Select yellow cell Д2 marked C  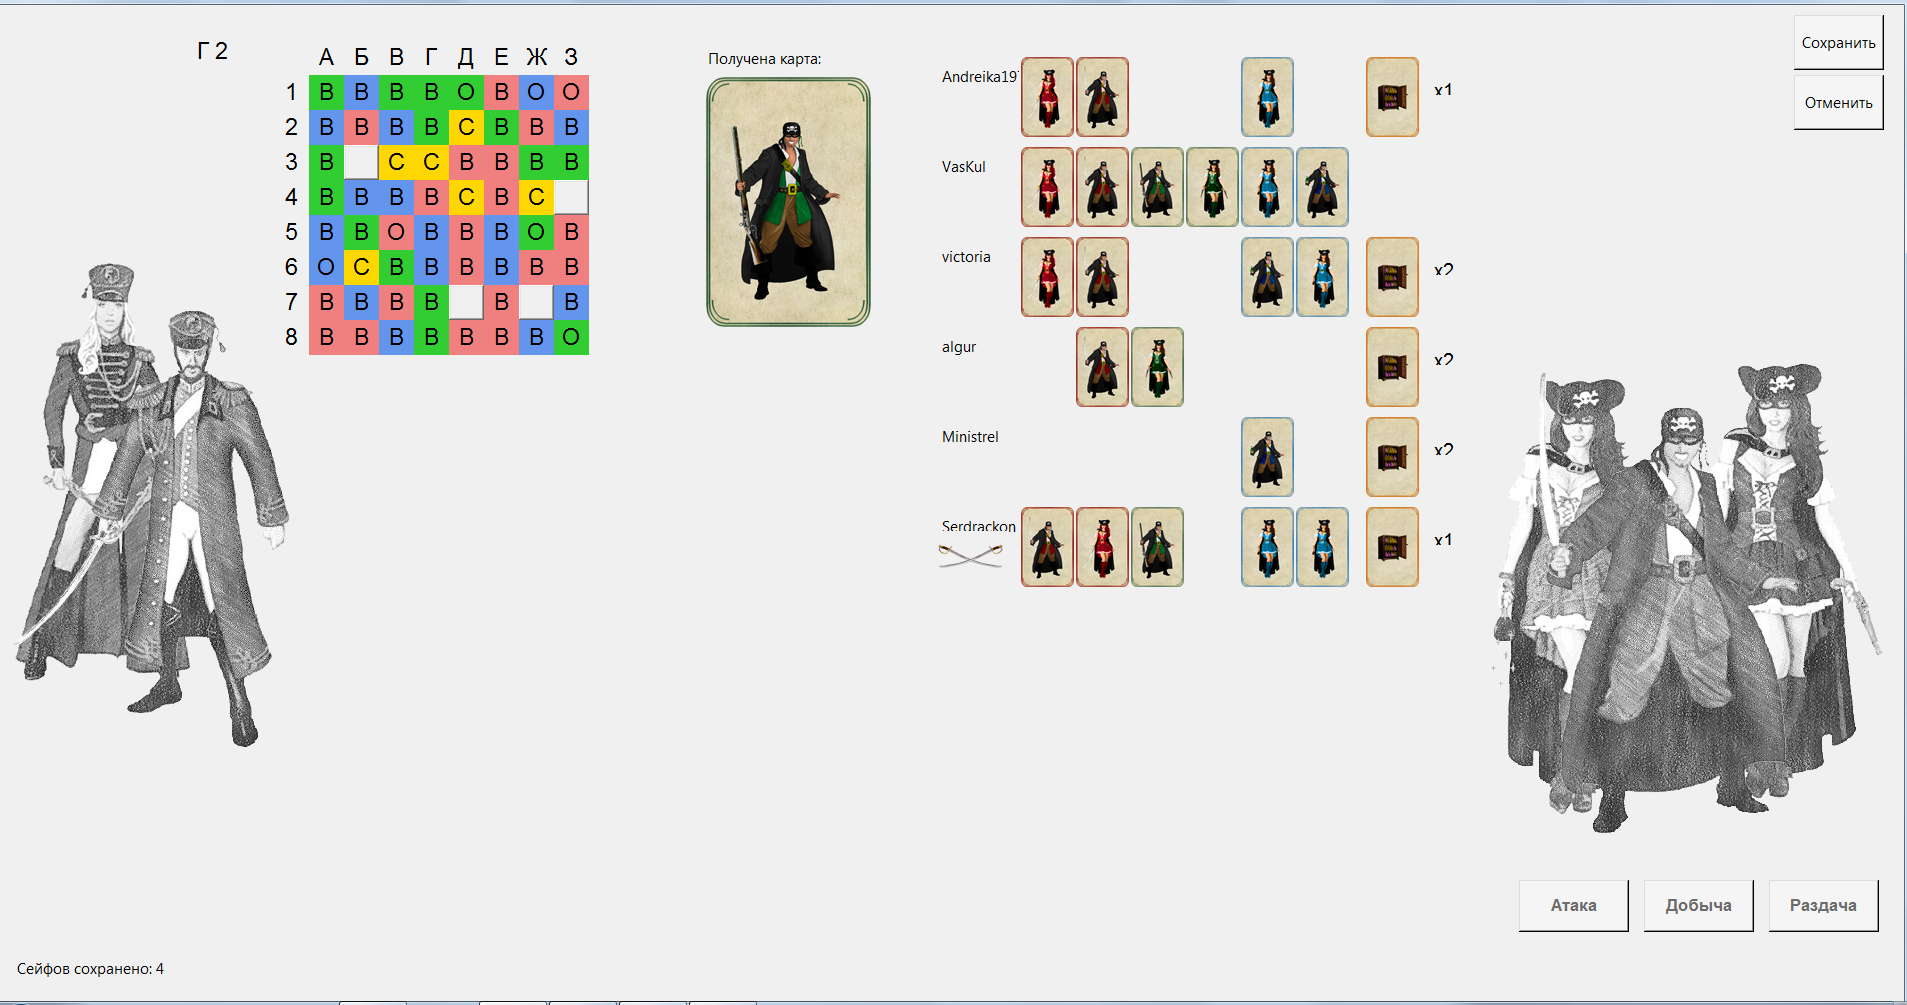pyautogui.click(x=466, y=127)
